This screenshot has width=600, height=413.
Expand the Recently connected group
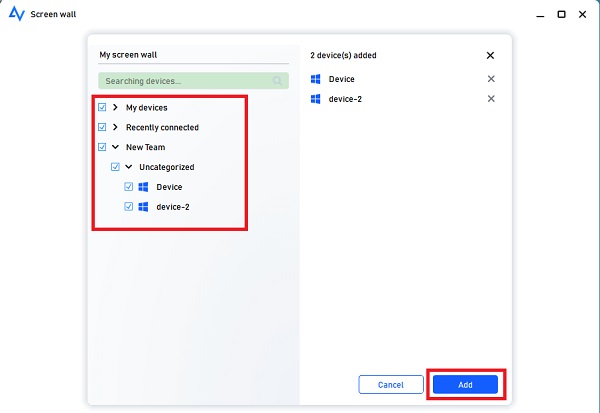click(115, 127)
